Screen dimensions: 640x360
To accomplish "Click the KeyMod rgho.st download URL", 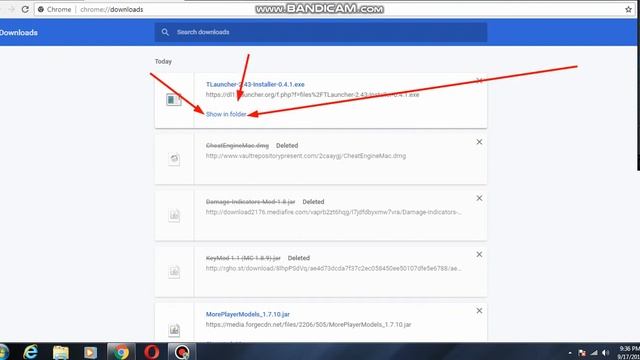I will point(333,269).
